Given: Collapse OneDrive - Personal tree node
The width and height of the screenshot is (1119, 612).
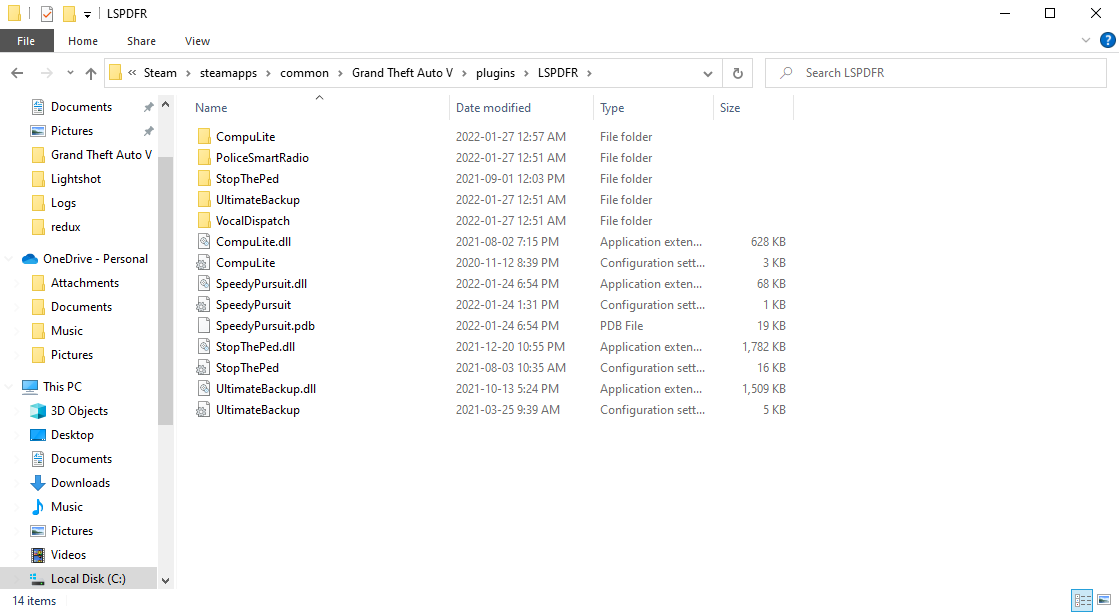Looking at the screenshot, I should 9,259.
